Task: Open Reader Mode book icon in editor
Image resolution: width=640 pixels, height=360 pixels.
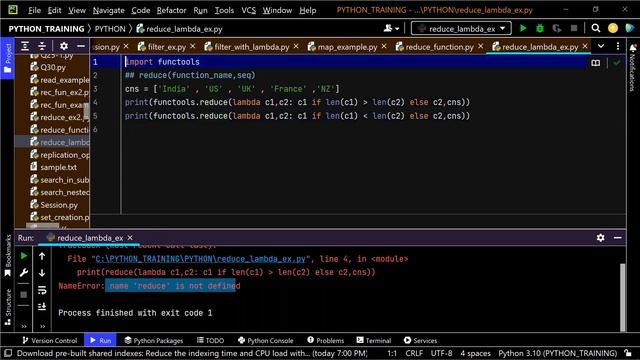Action: pos(596,63)
